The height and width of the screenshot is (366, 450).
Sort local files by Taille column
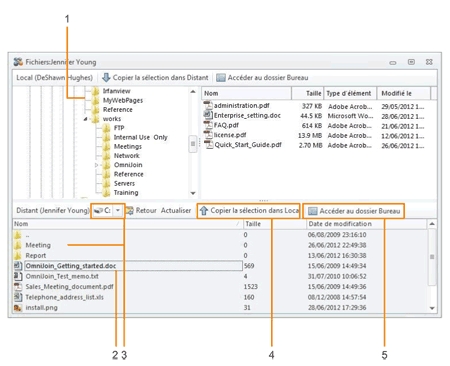point(308,93)
